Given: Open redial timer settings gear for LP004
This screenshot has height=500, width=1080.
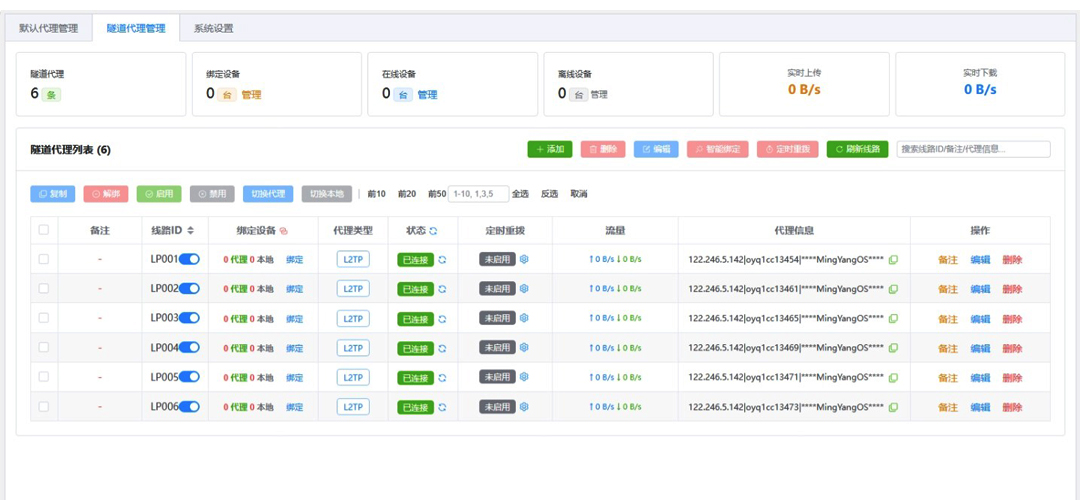Looking at the screenshot, I should coord(523,347).
